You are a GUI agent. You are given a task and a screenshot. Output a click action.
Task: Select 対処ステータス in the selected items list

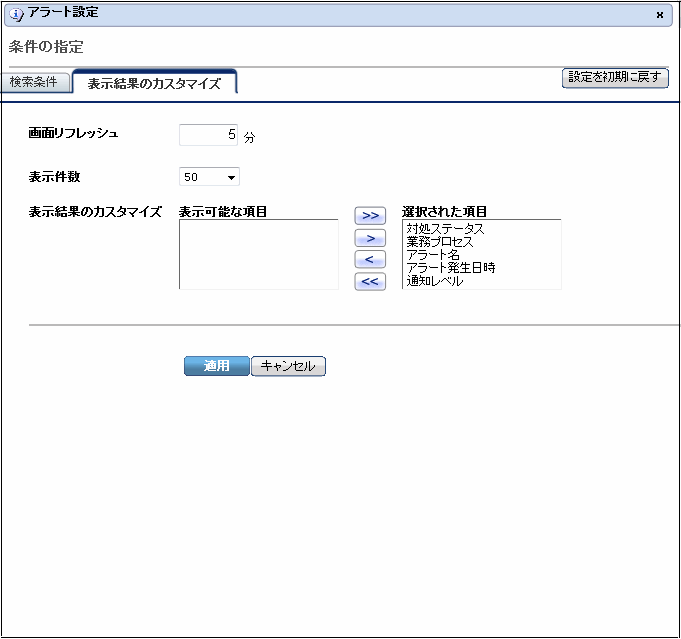click(x=445, y=229)
